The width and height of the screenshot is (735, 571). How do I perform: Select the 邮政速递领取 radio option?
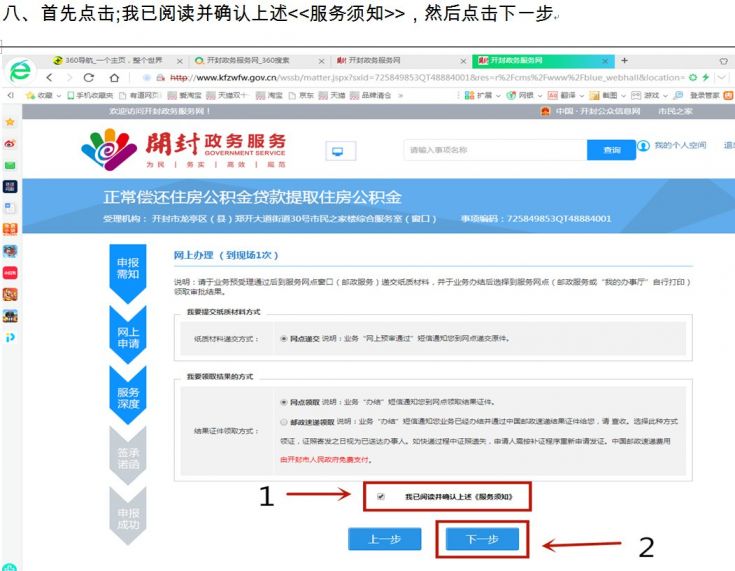coord(284,422)
